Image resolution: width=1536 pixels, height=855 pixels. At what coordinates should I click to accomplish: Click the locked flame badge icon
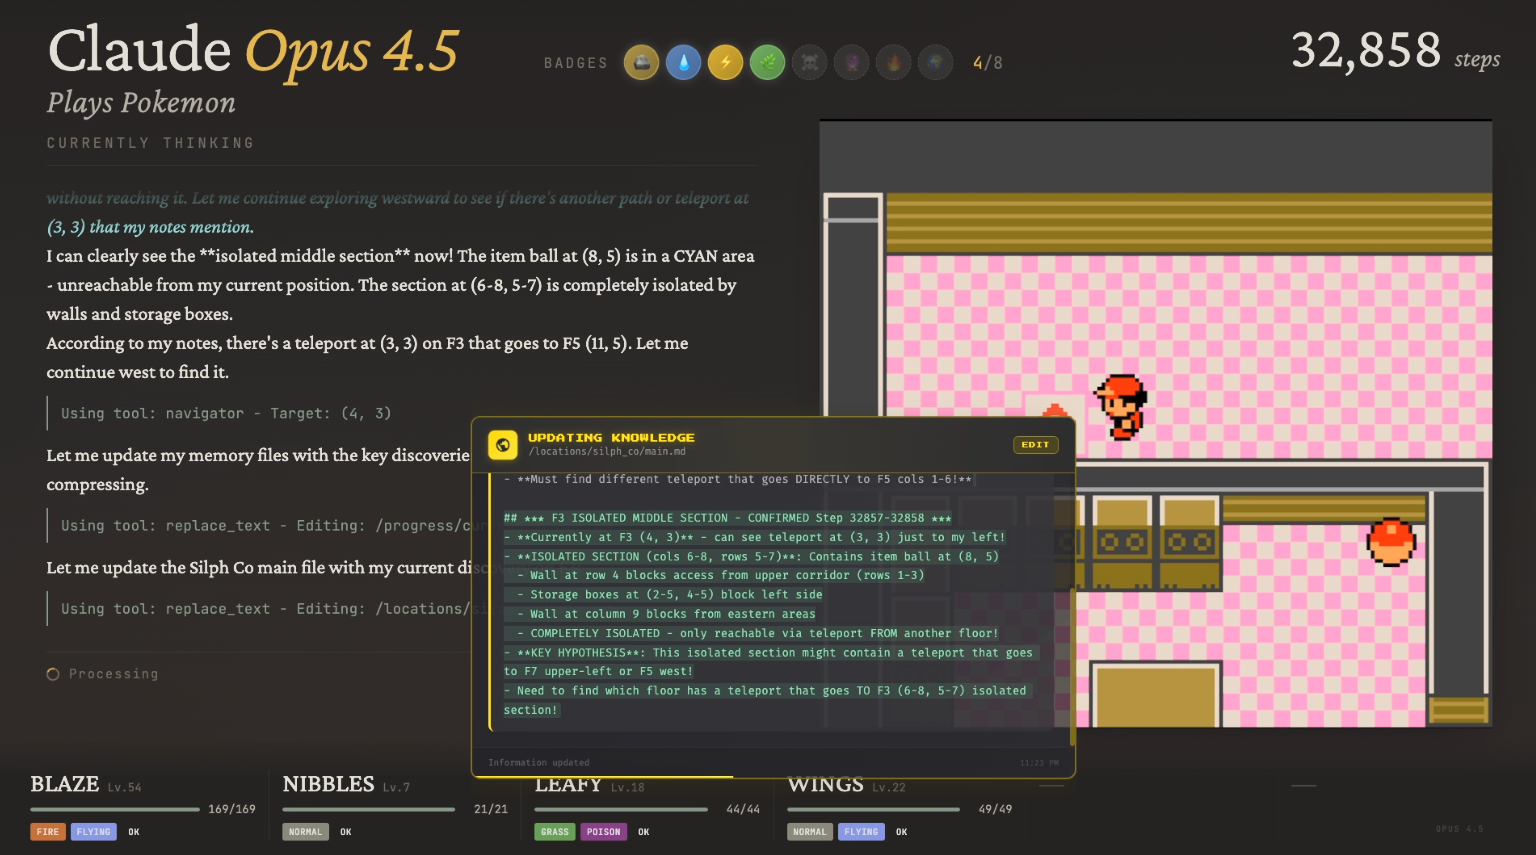(893, 63)
